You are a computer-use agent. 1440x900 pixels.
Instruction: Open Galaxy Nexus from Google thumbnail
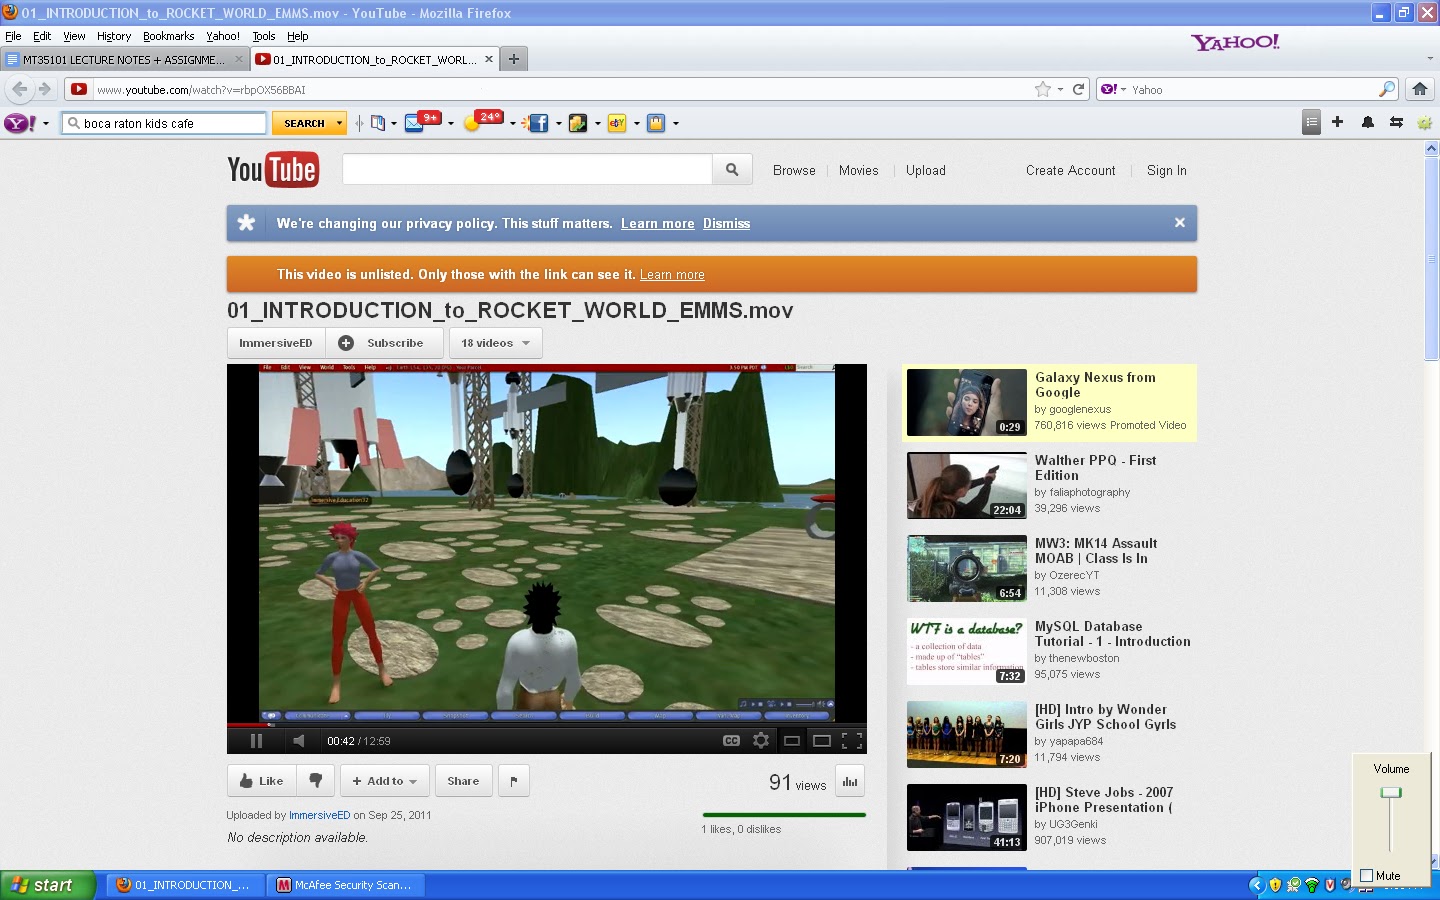(966, 402)
